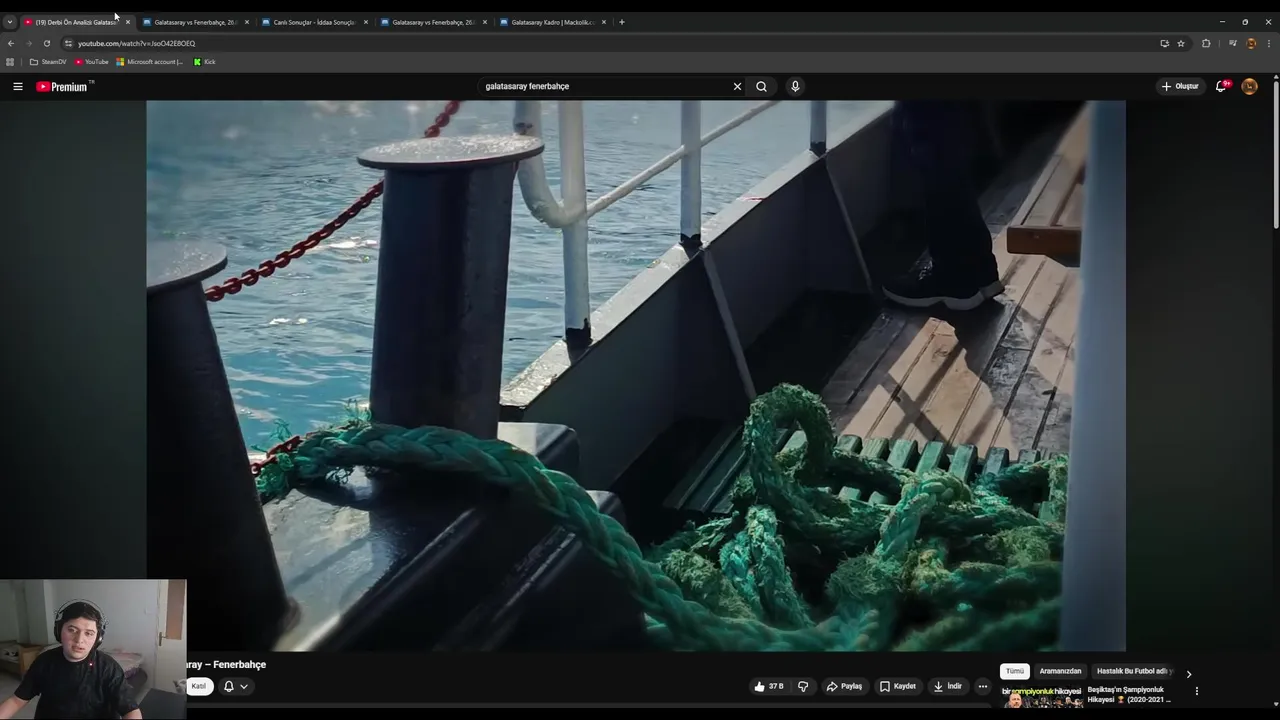Open Chrome media controls icon

[1233, 43]
